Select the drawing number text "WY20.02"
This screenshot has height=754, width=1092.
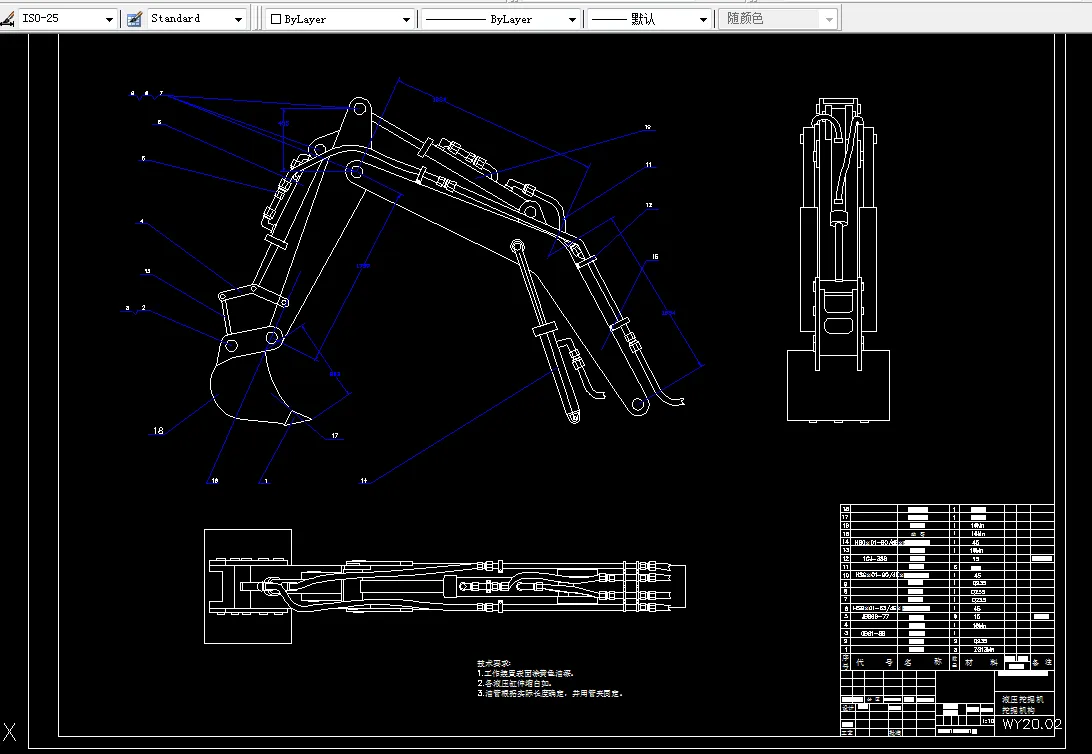1032,724
